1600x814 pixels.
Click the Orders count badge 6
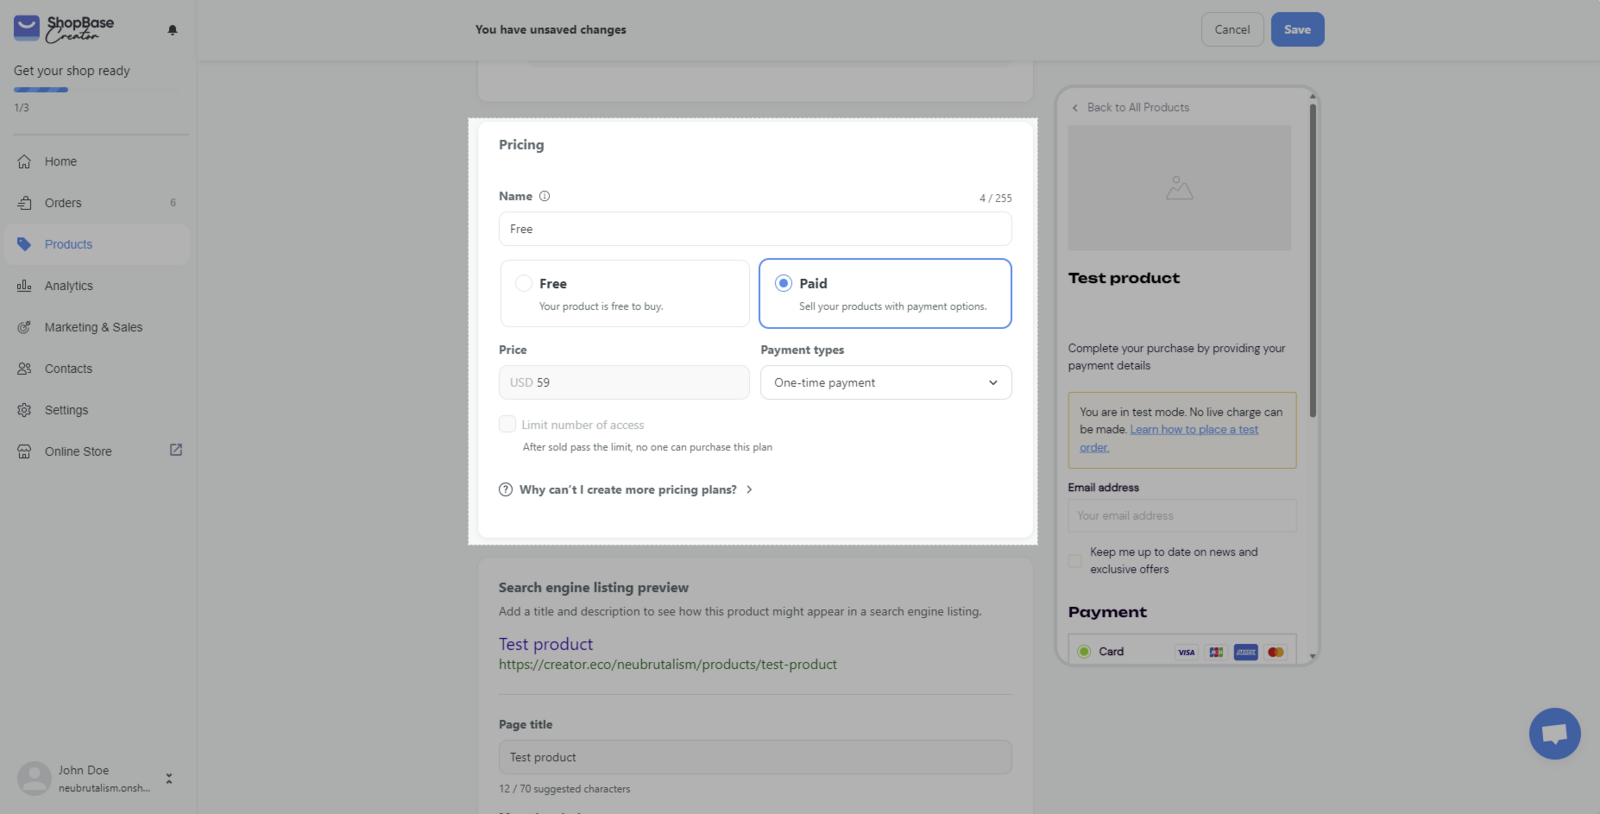(173, 203)
